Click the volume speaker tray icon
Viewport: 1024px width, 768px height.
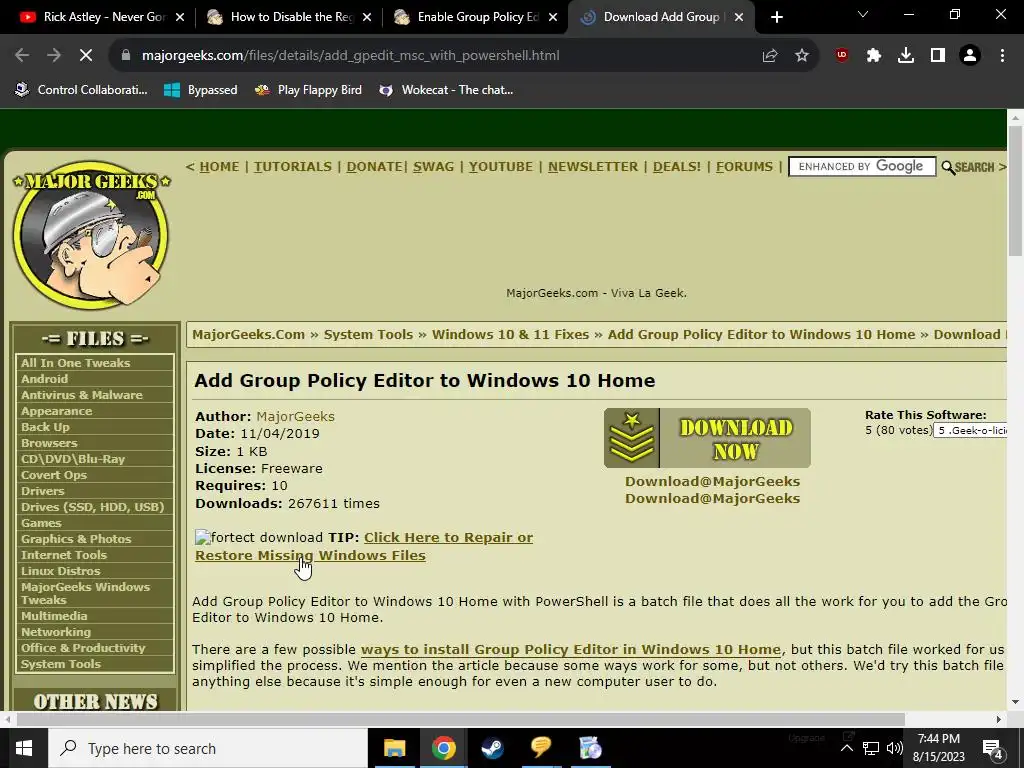tap(895, 748)
